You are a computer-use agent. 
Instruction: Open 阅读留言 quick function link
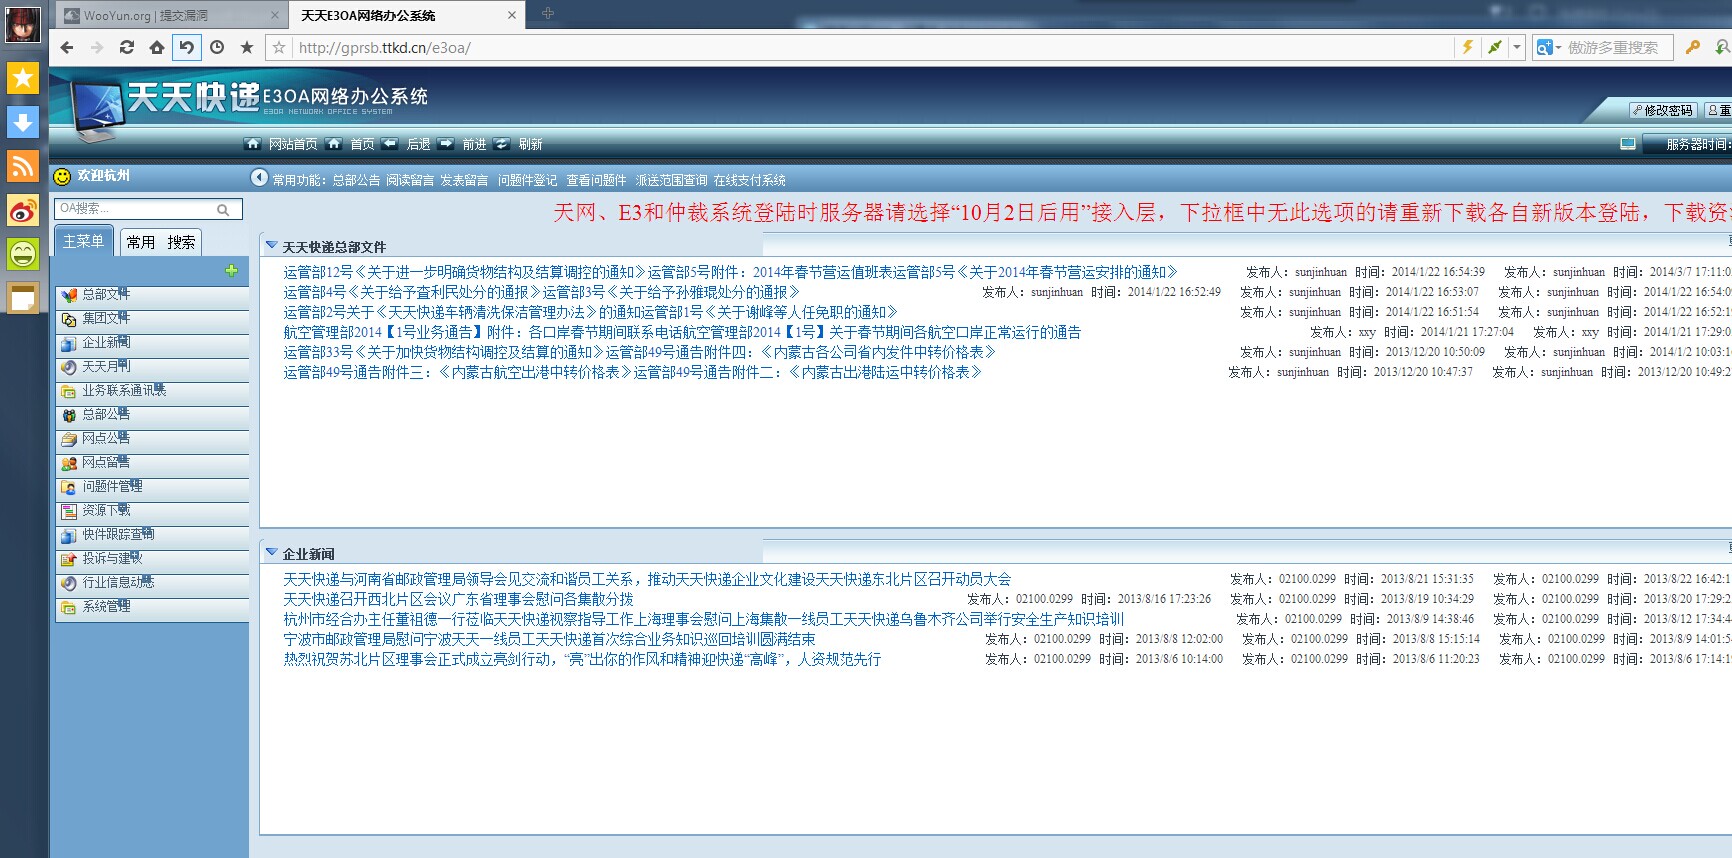410,180
